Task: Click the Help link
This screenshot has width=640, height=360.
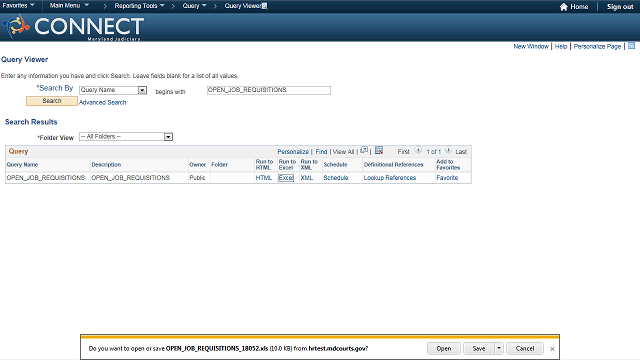Action: [561, 47]
